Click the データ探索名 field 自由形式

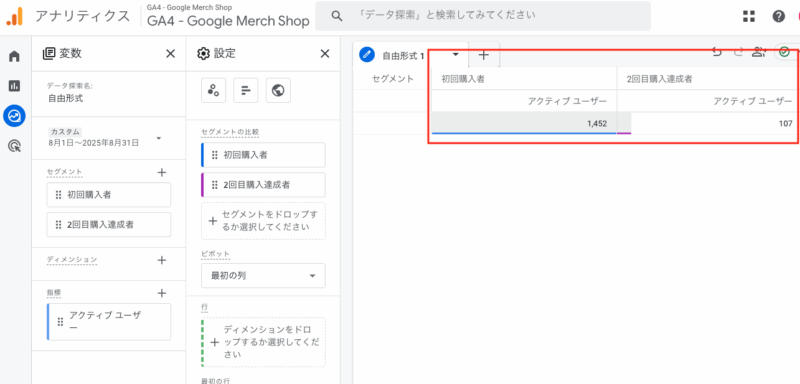click(x=65, y=98)
